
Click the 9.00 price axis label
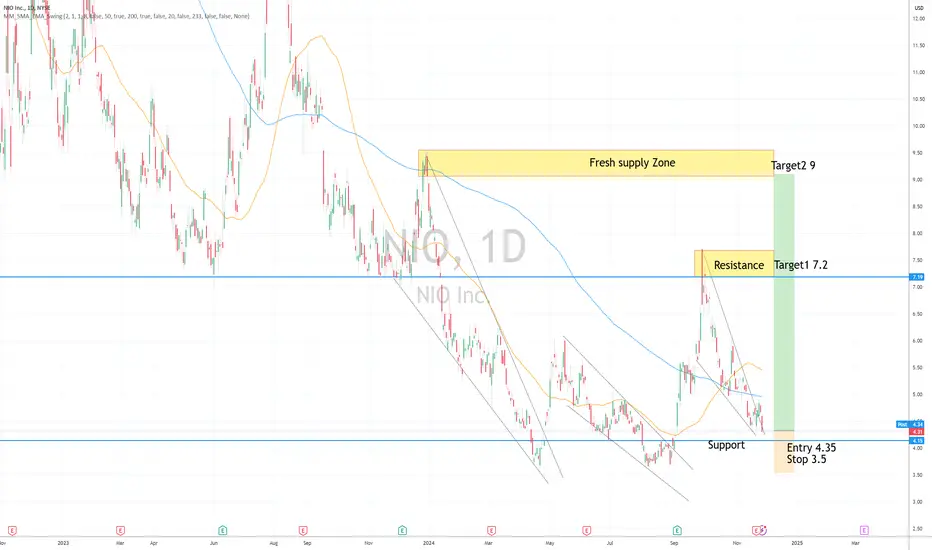[x=918, y=180]
